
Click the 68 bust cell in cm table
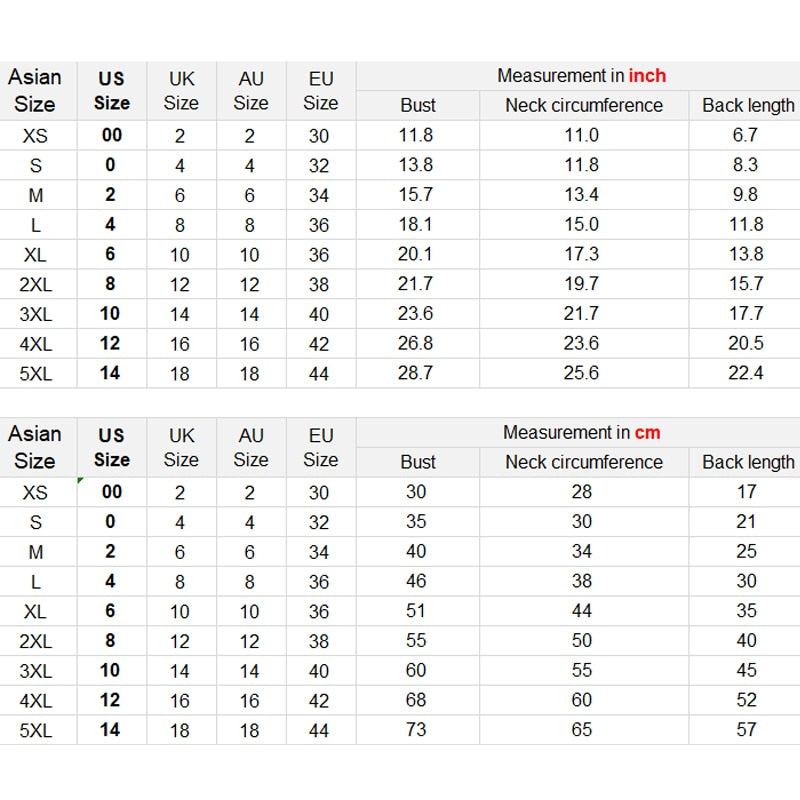pyautogui.click(x=416, y=700)
